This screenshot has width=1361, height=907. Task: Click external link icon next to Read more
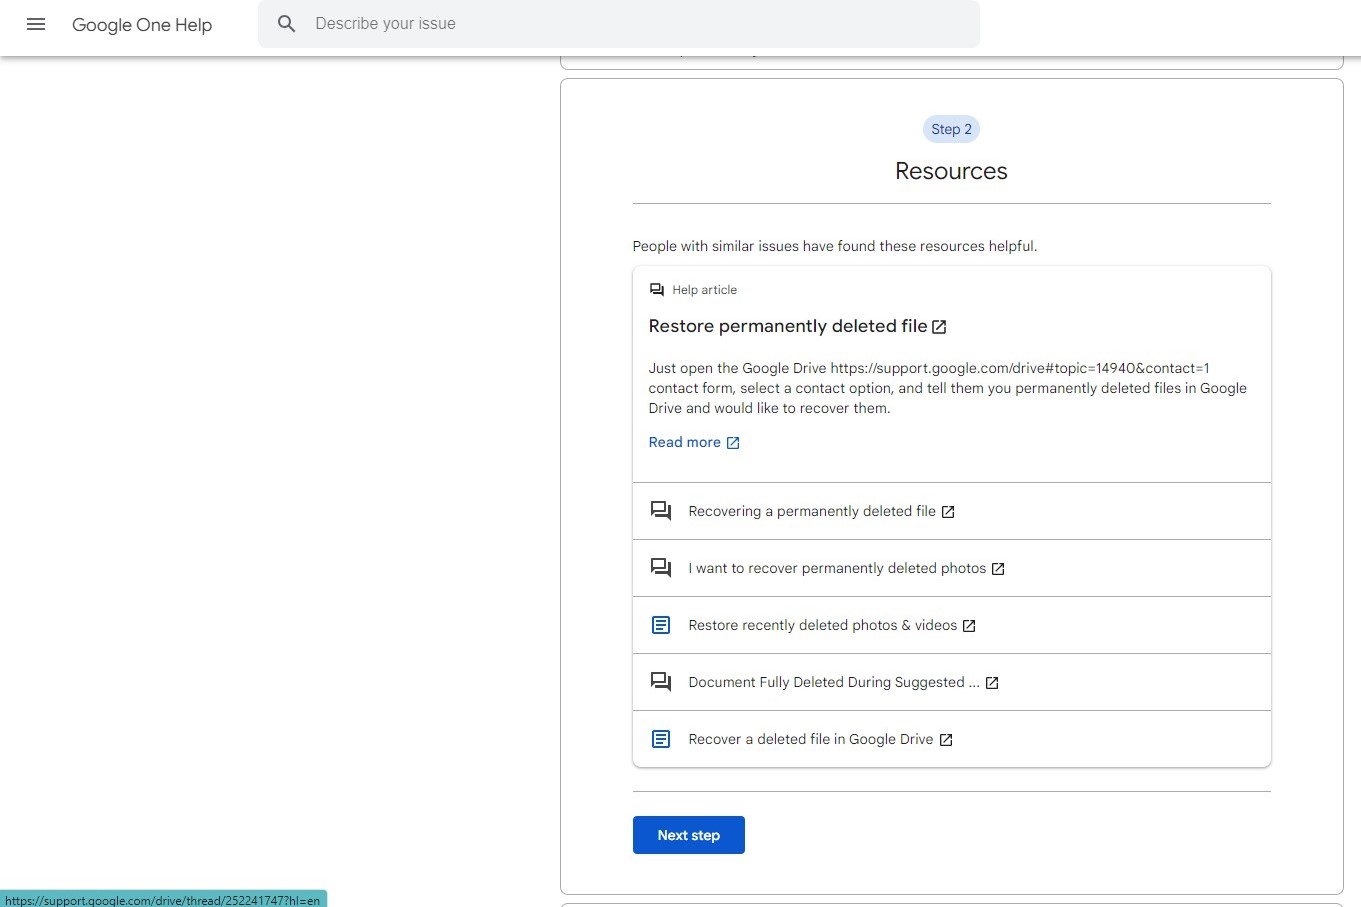coord(733,443)
